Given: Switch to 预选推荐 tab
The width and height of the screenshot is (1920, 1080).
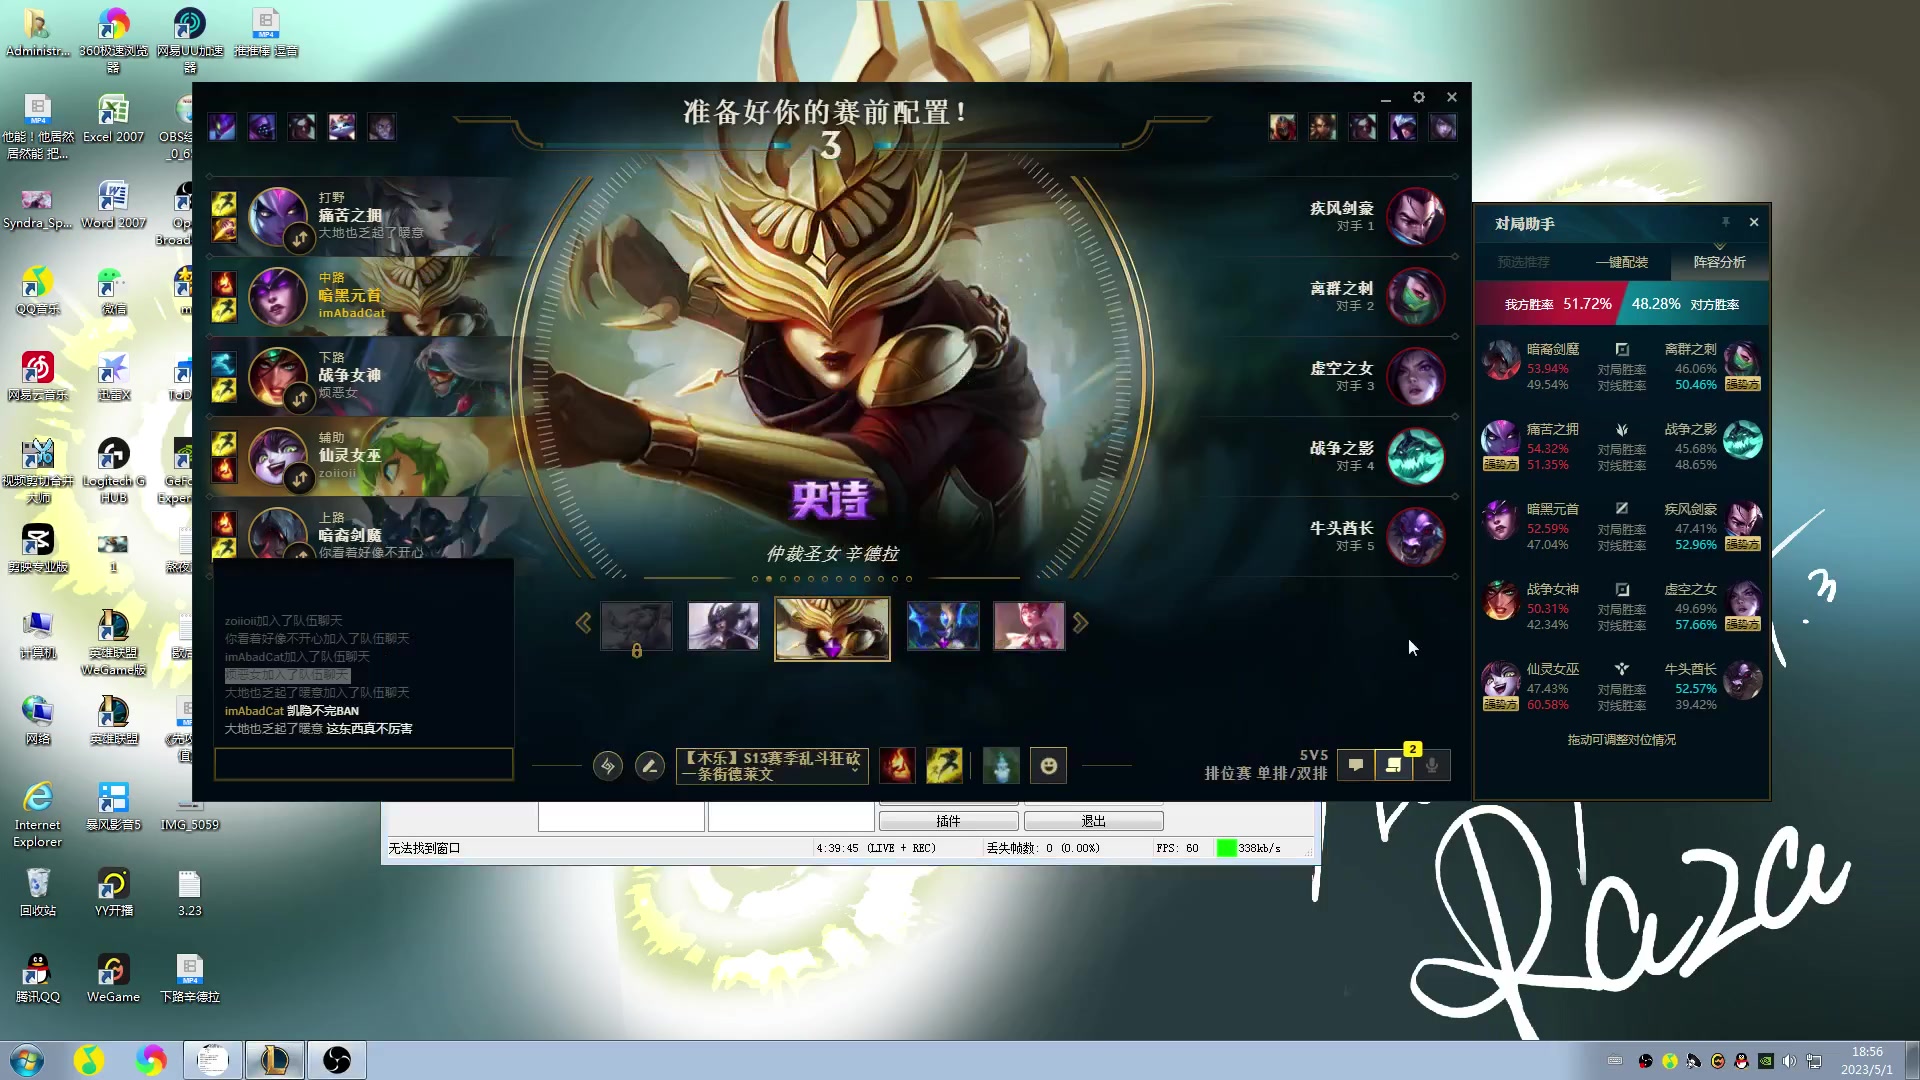Looking at the screenshot, I should [x=1523, y=262].
